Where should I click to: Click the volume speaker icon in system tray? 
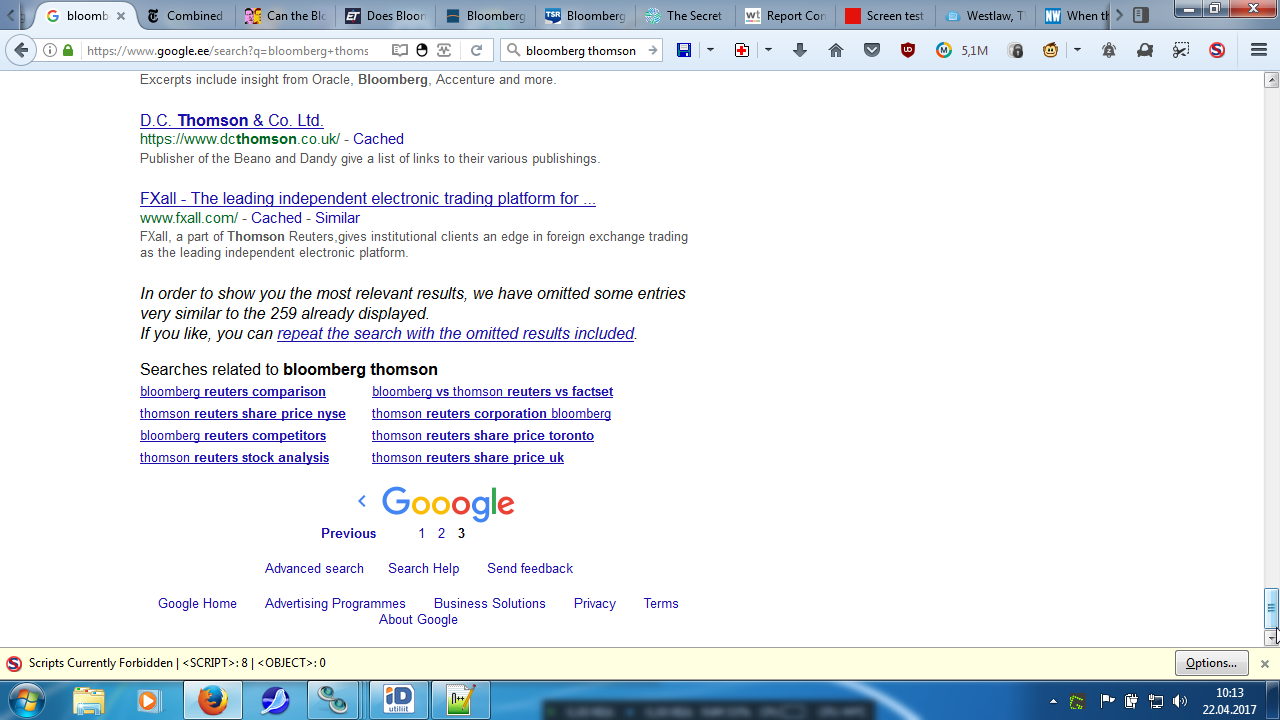1180,701
